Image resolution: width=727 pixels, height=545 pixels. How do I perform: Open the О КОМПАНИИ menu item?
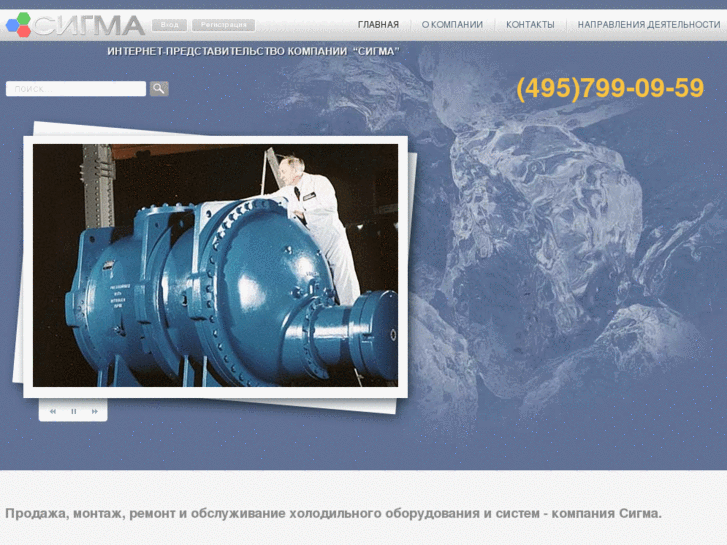(x=452, y=25)
